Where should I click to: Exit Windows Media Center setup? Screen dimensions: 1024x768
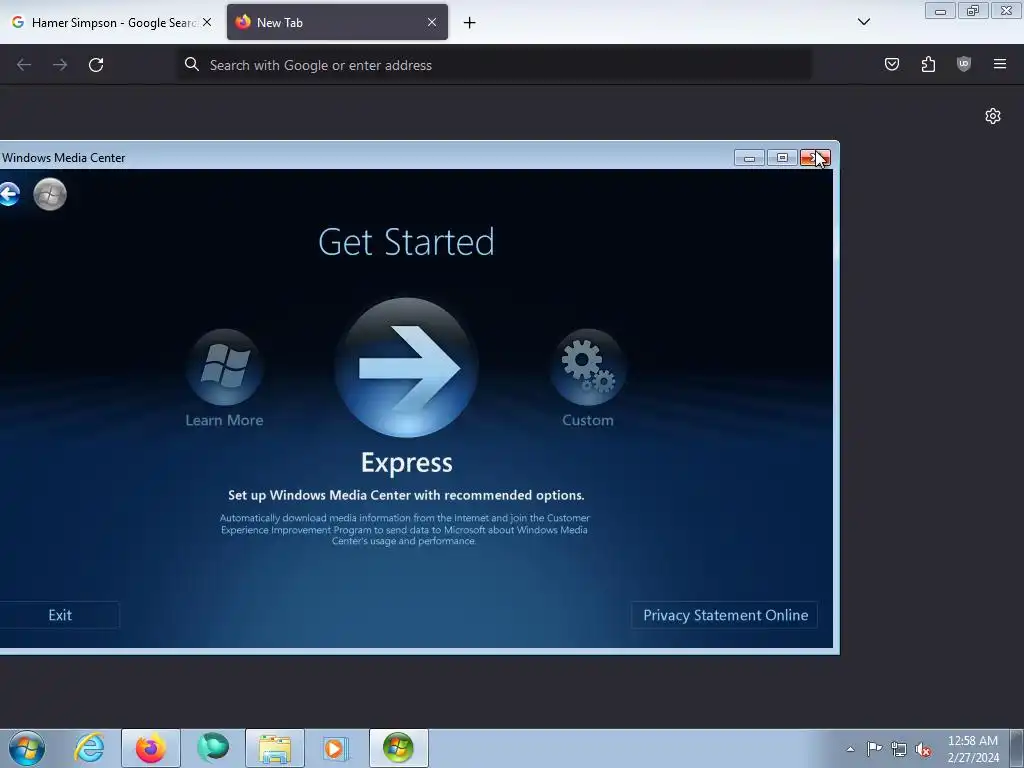(59, 615)
